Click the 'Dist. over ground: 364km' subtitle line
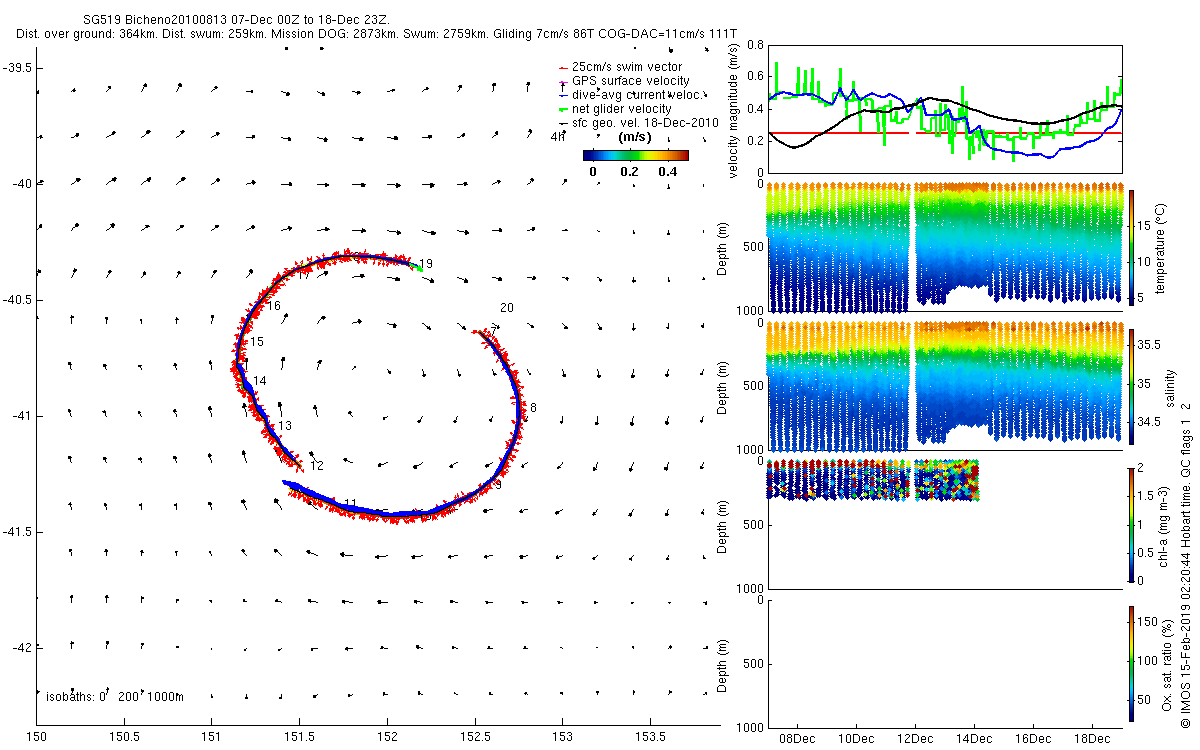 (377, 33)
